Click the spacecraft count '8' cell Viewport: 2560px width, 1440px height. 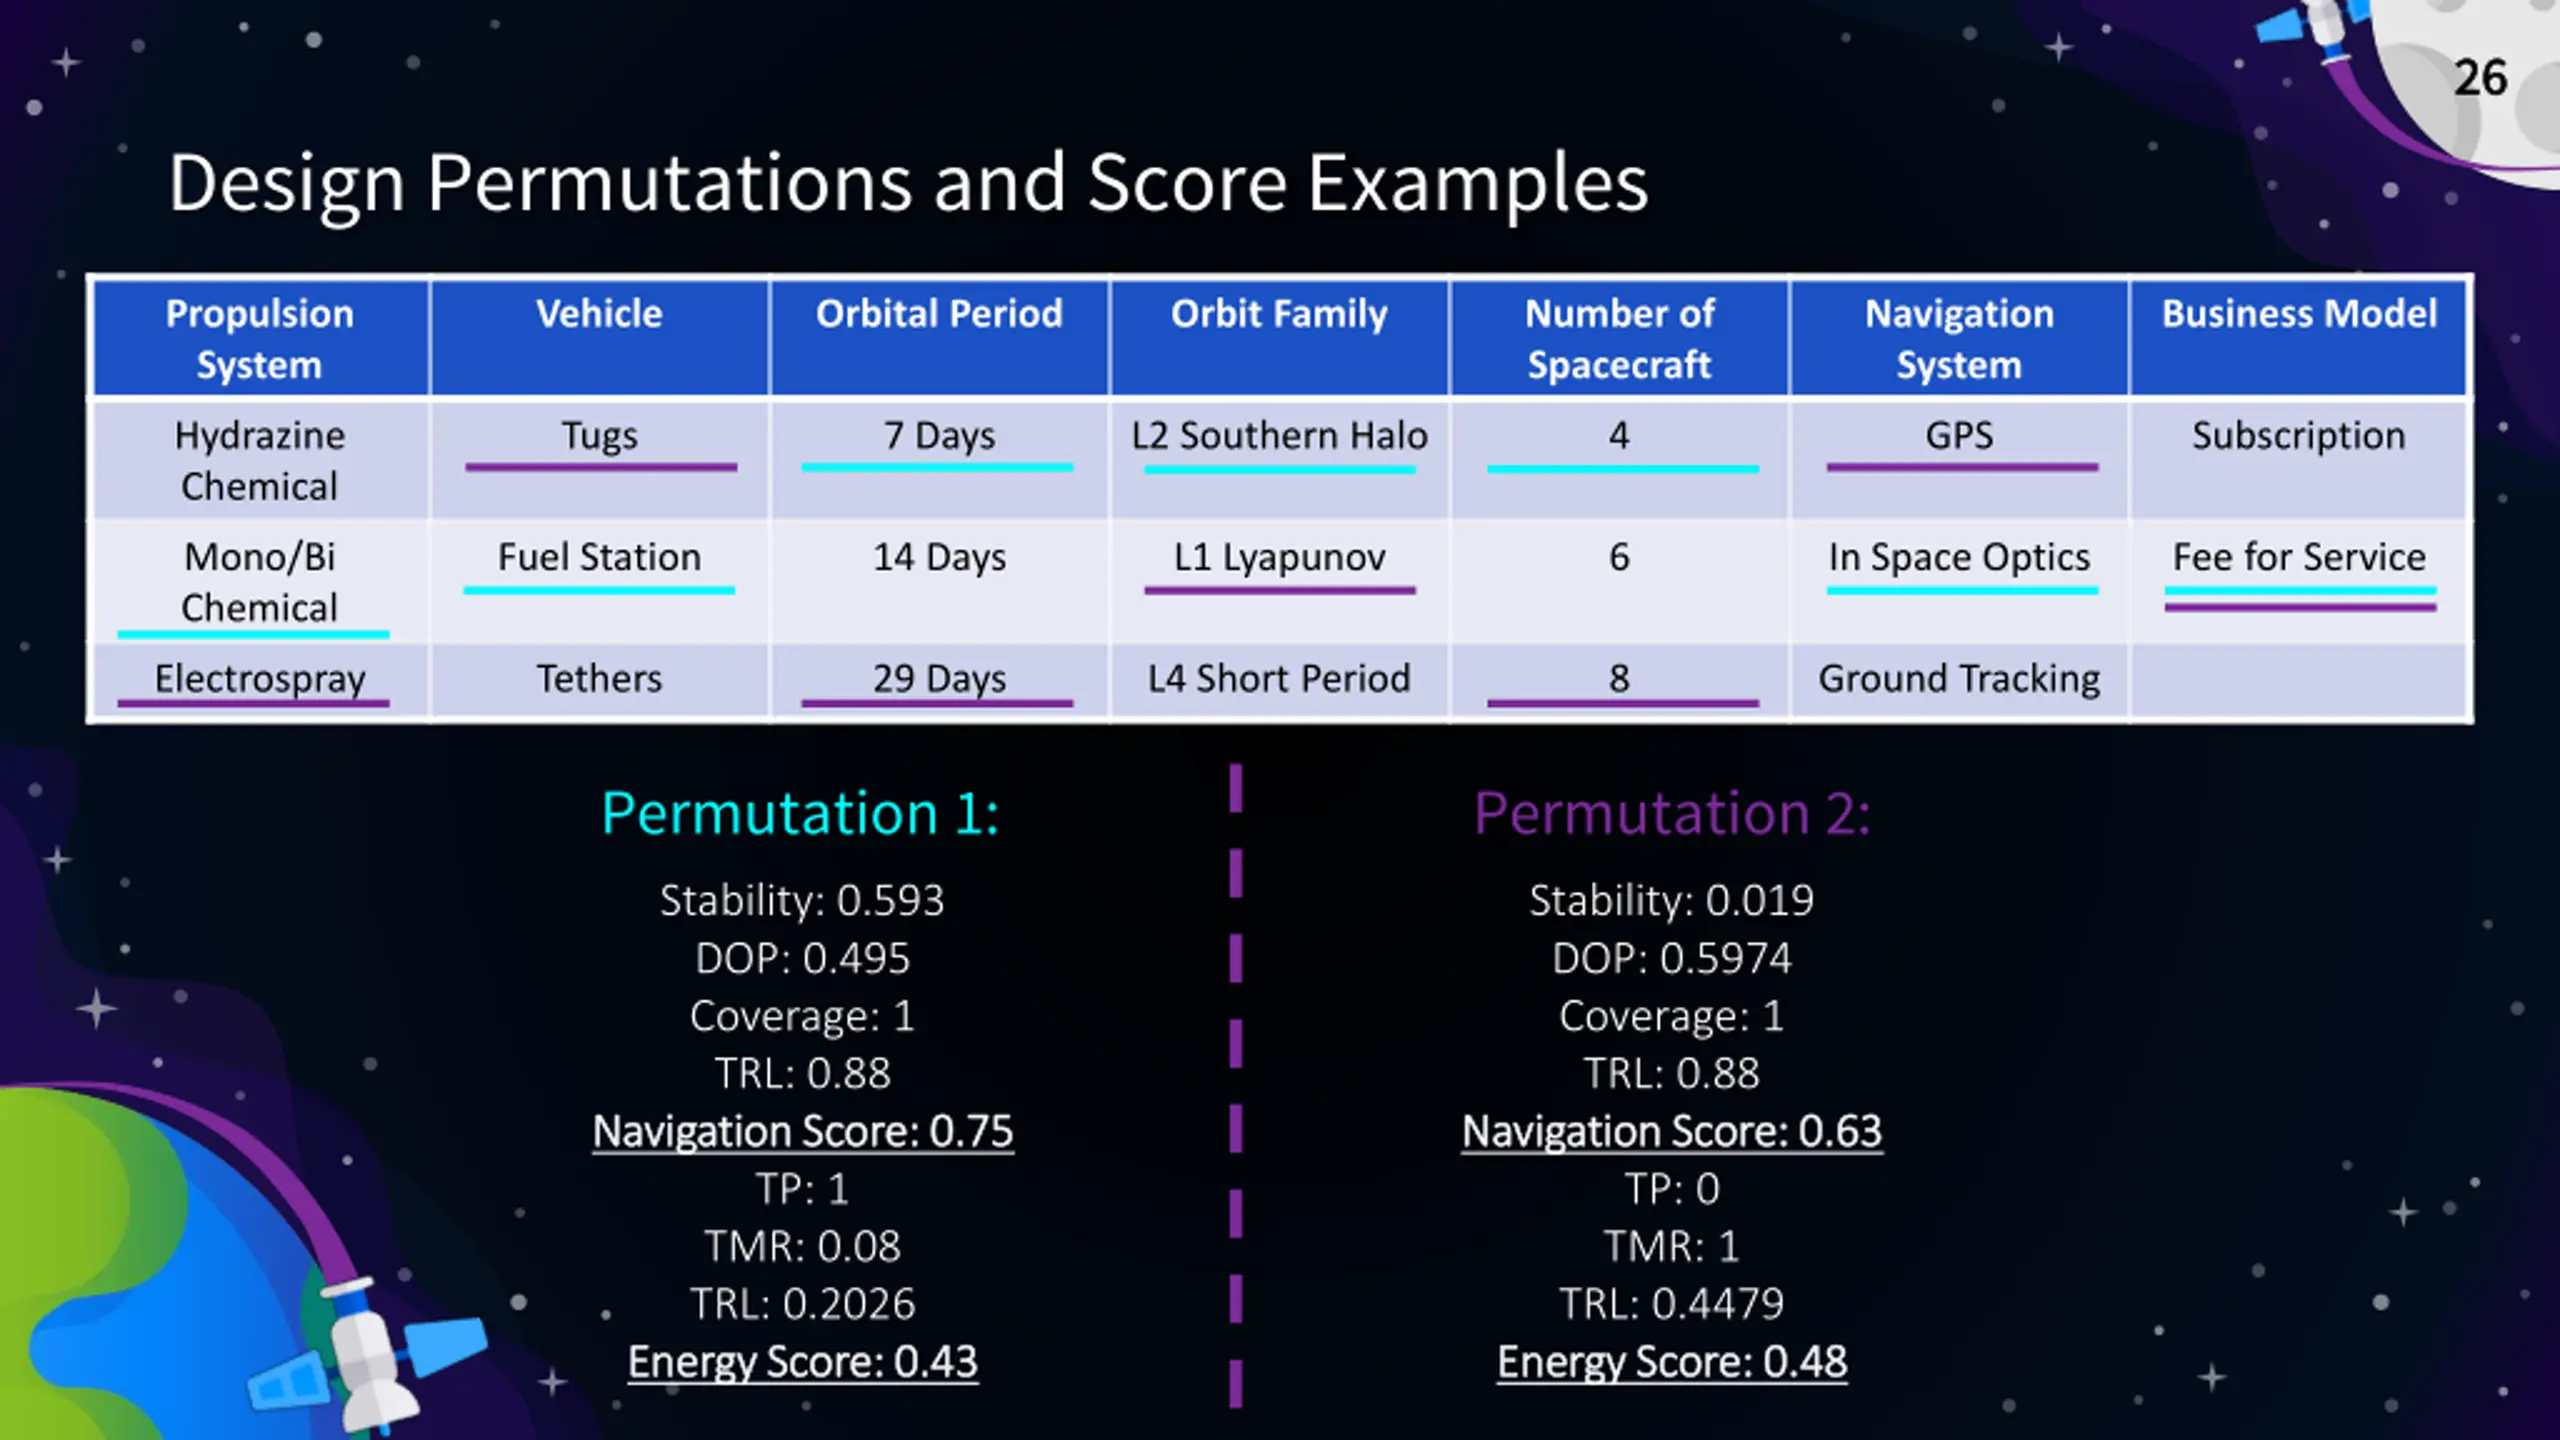tap(1619, 680)
